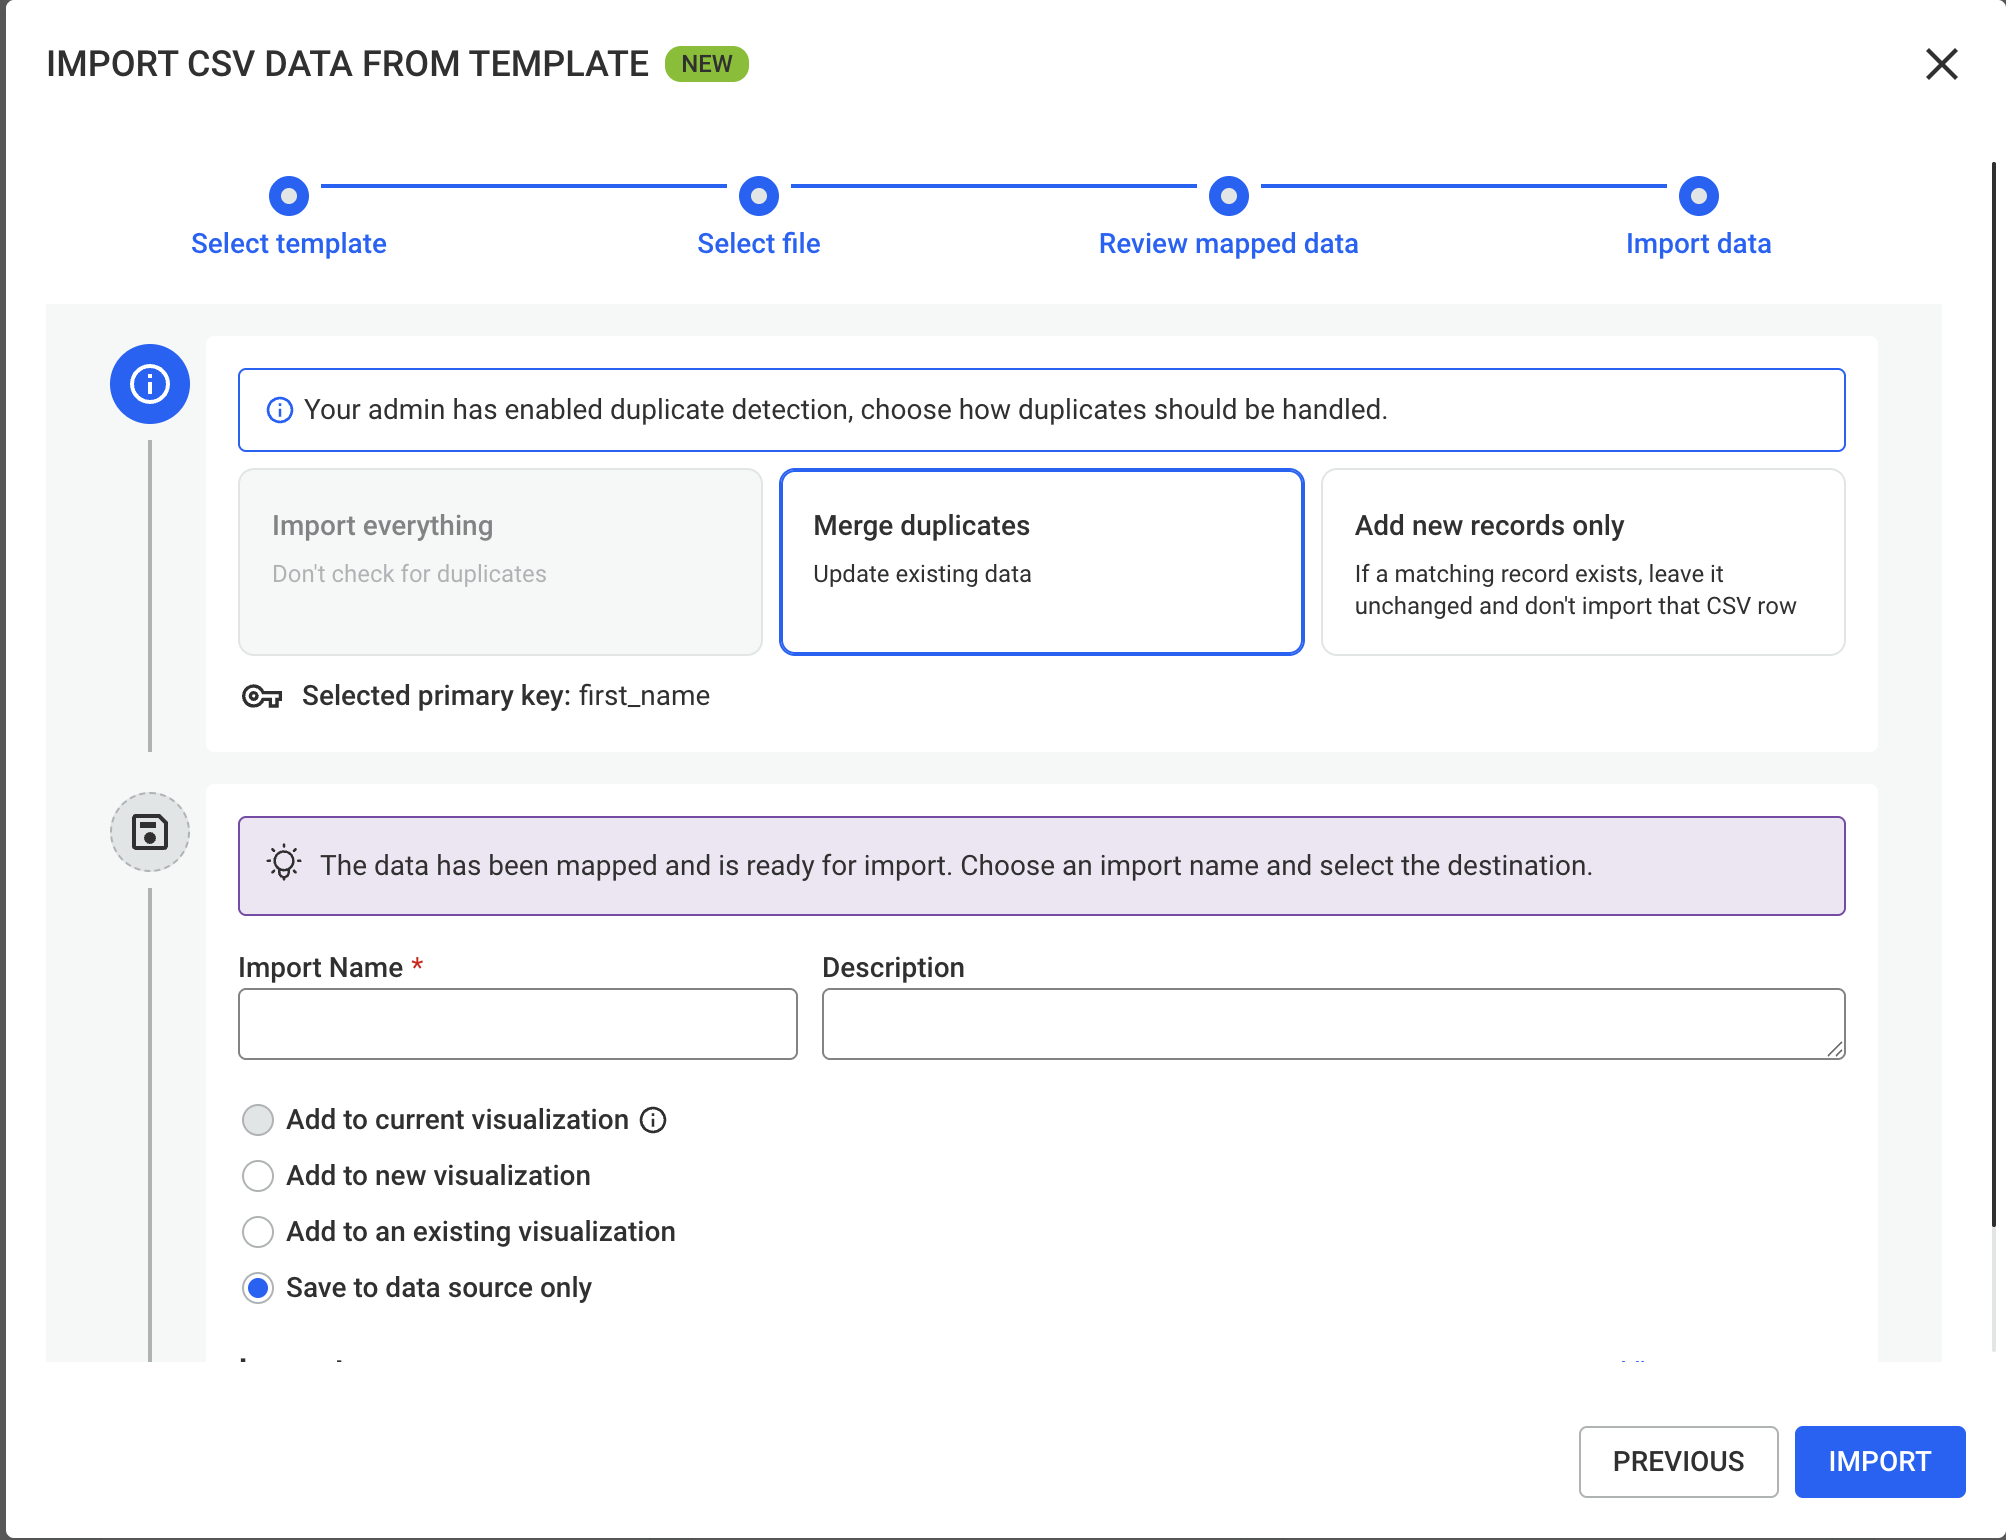The width and height of the screenshot is (2006, 1540).
Task: Click the Select template step circle
Action: 289,196
